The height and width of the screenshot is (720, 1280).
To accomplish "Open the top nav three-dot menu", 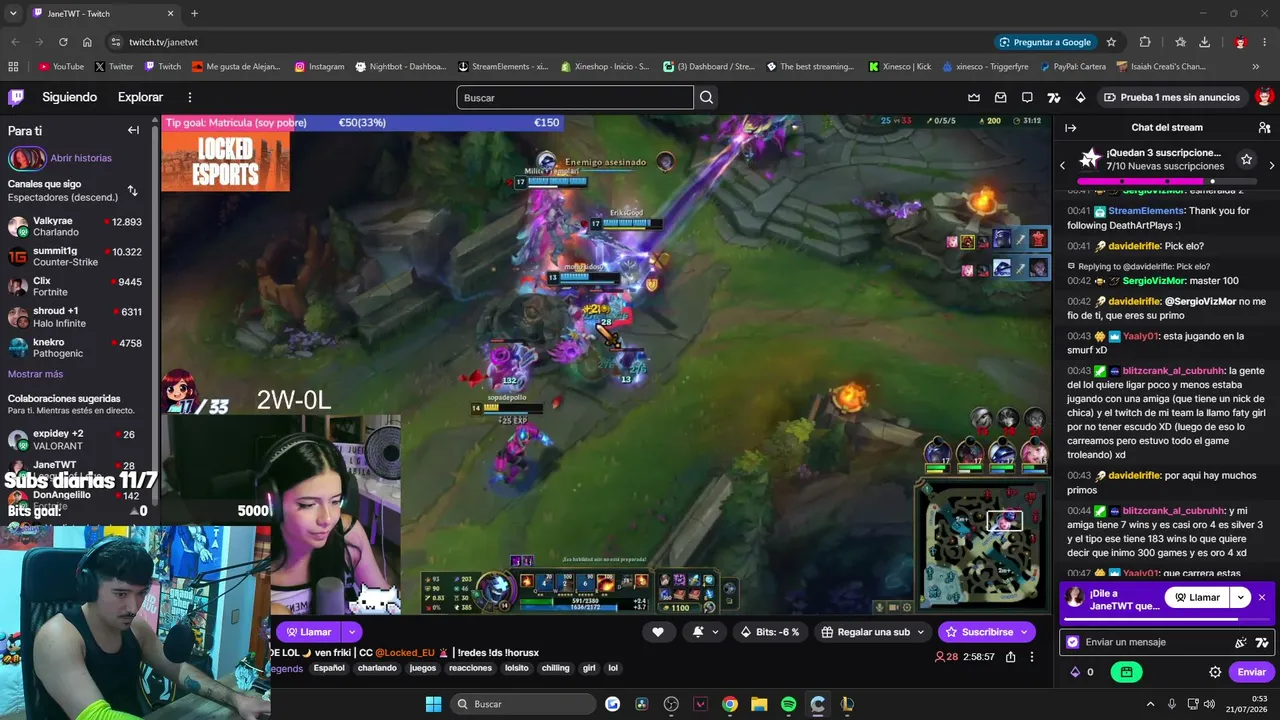I will coord(190,97).
